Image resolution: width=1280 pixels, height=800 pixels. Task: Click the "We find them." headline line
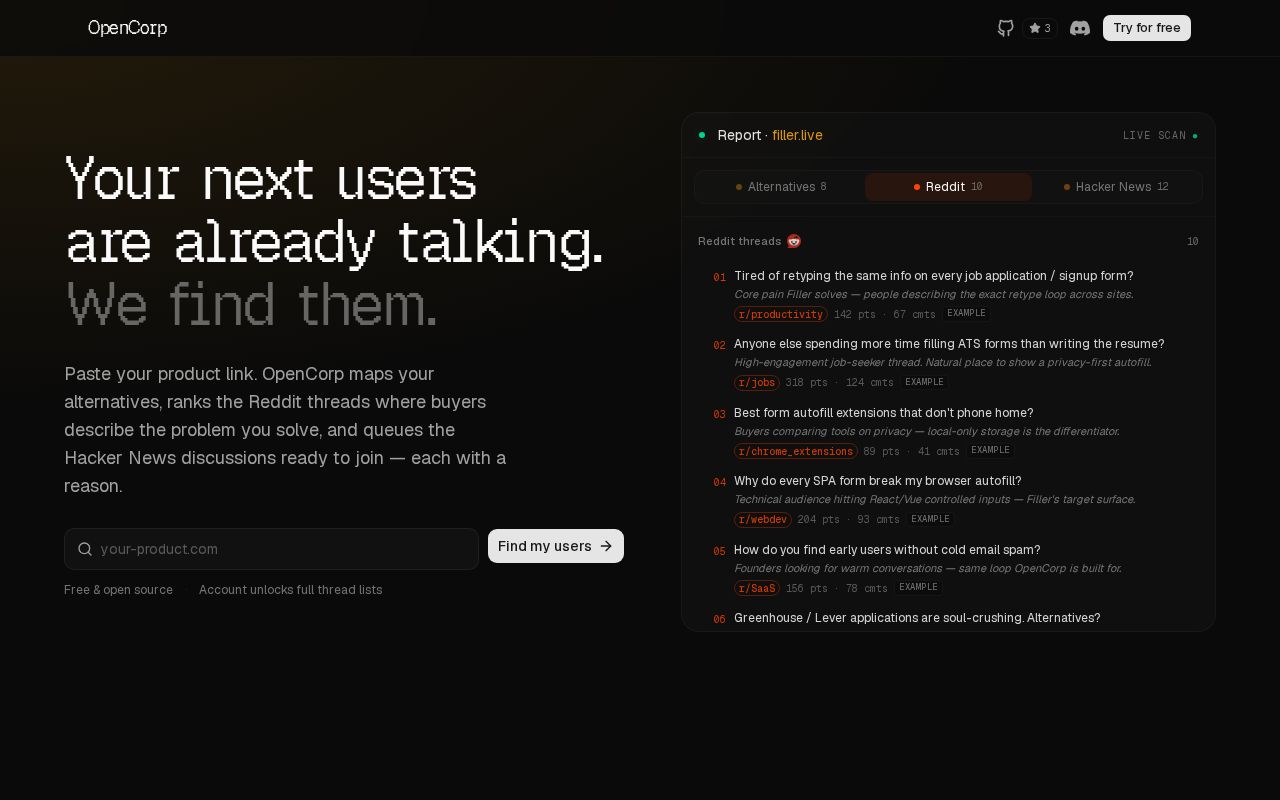[x=251, y=305]
